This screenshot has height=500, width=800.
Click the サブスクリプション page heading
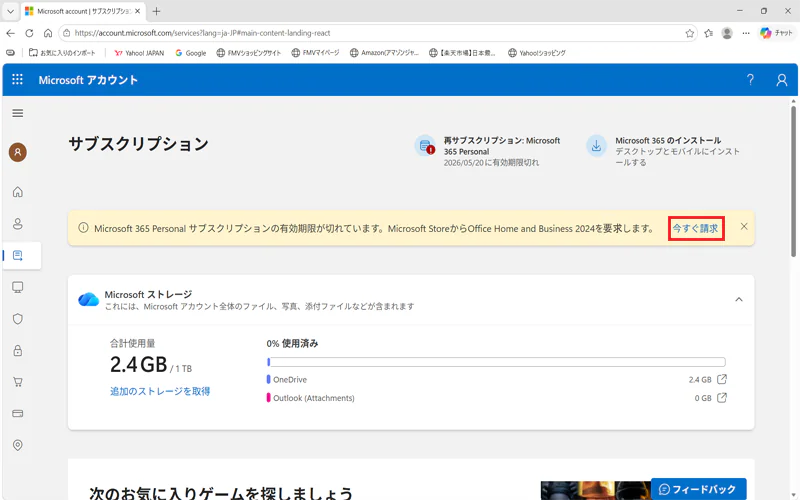point(139,144)
